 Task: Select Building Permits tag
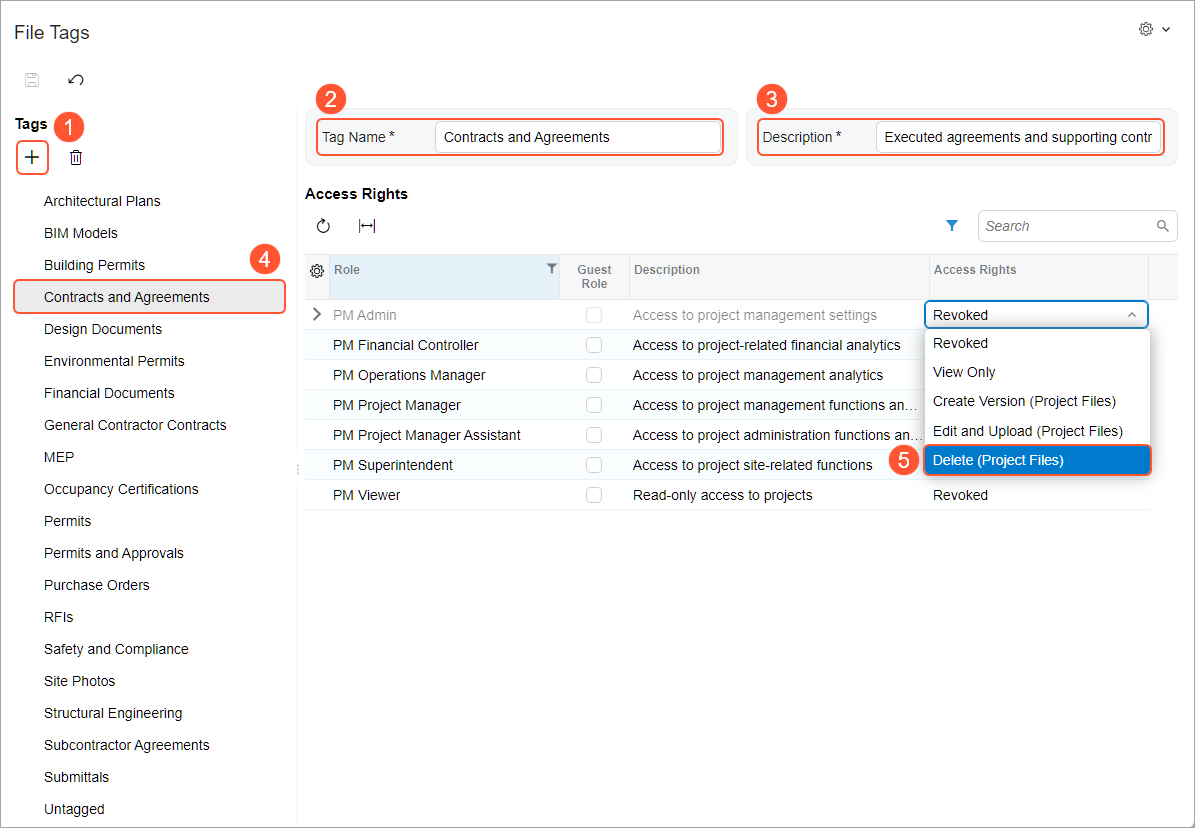pos(95,265)
